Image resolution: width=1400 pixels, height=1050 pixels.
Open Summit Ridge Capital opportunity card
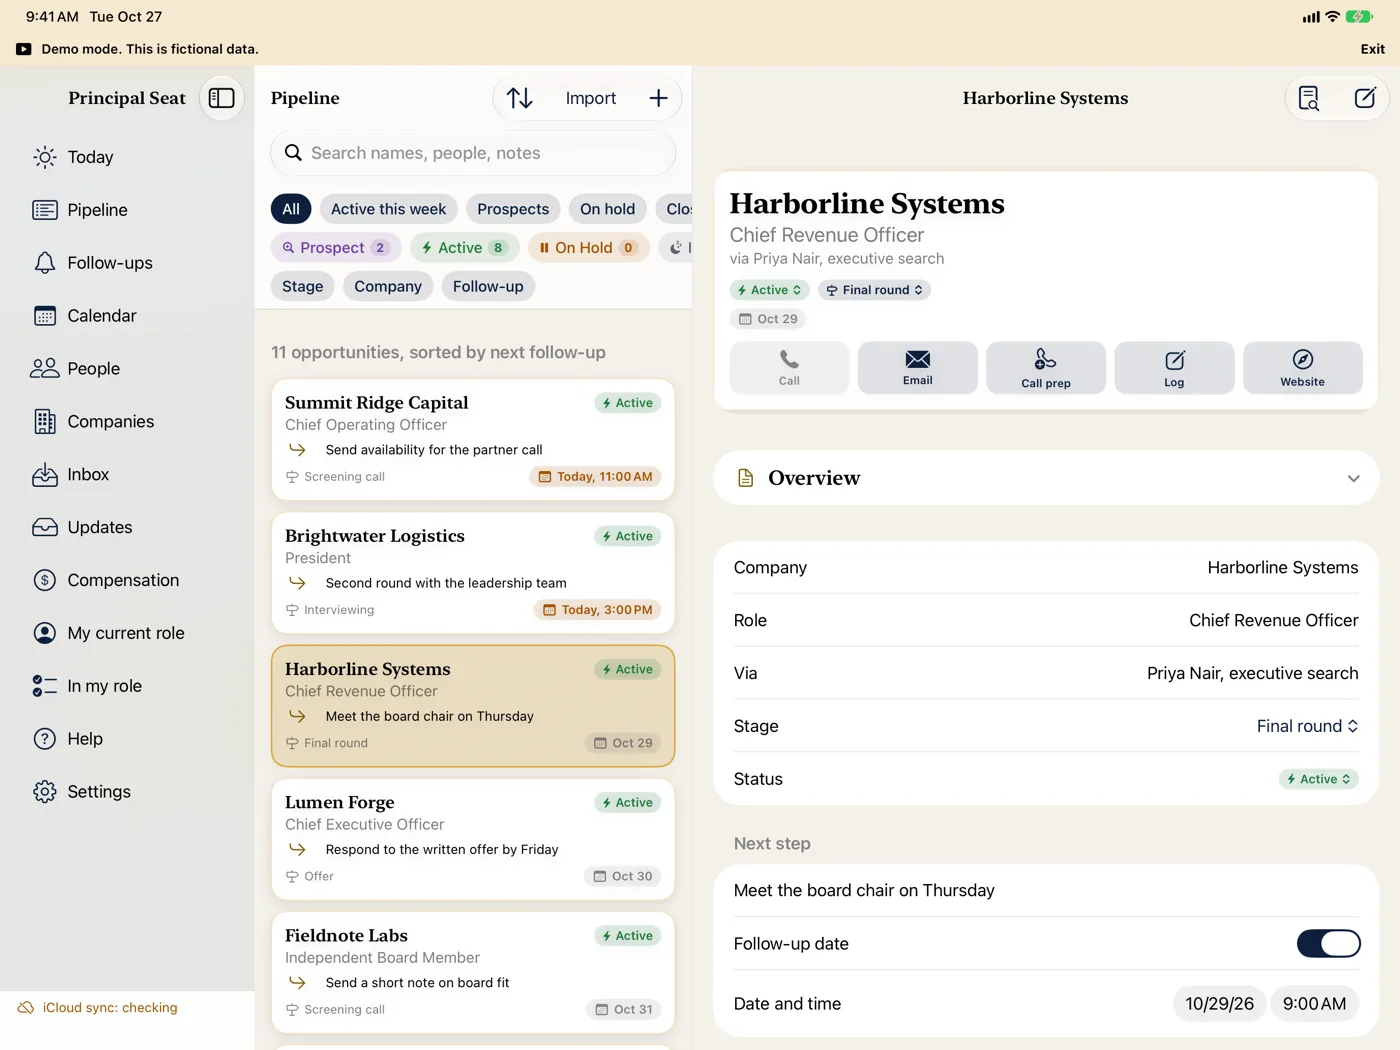473,440
